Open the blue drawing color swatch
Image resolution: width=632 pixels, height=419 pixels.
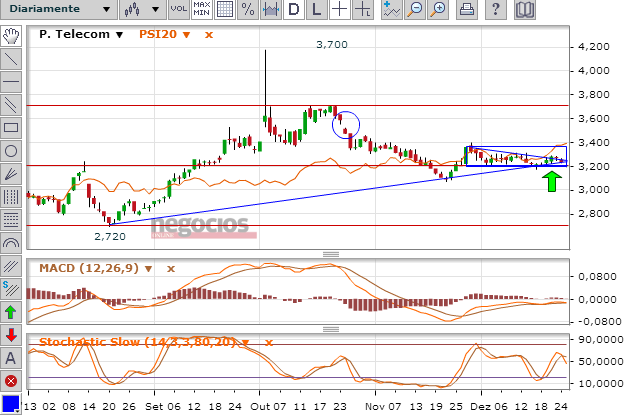(11, 404)
